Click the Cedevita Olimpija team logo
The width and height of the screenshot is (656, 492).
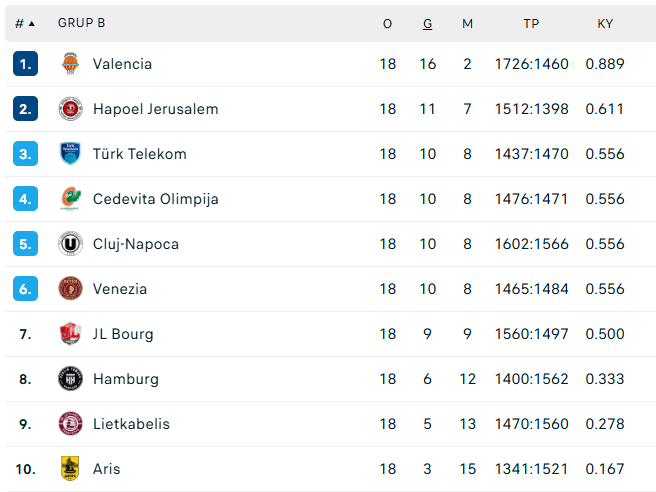click(x=70, y=199)
